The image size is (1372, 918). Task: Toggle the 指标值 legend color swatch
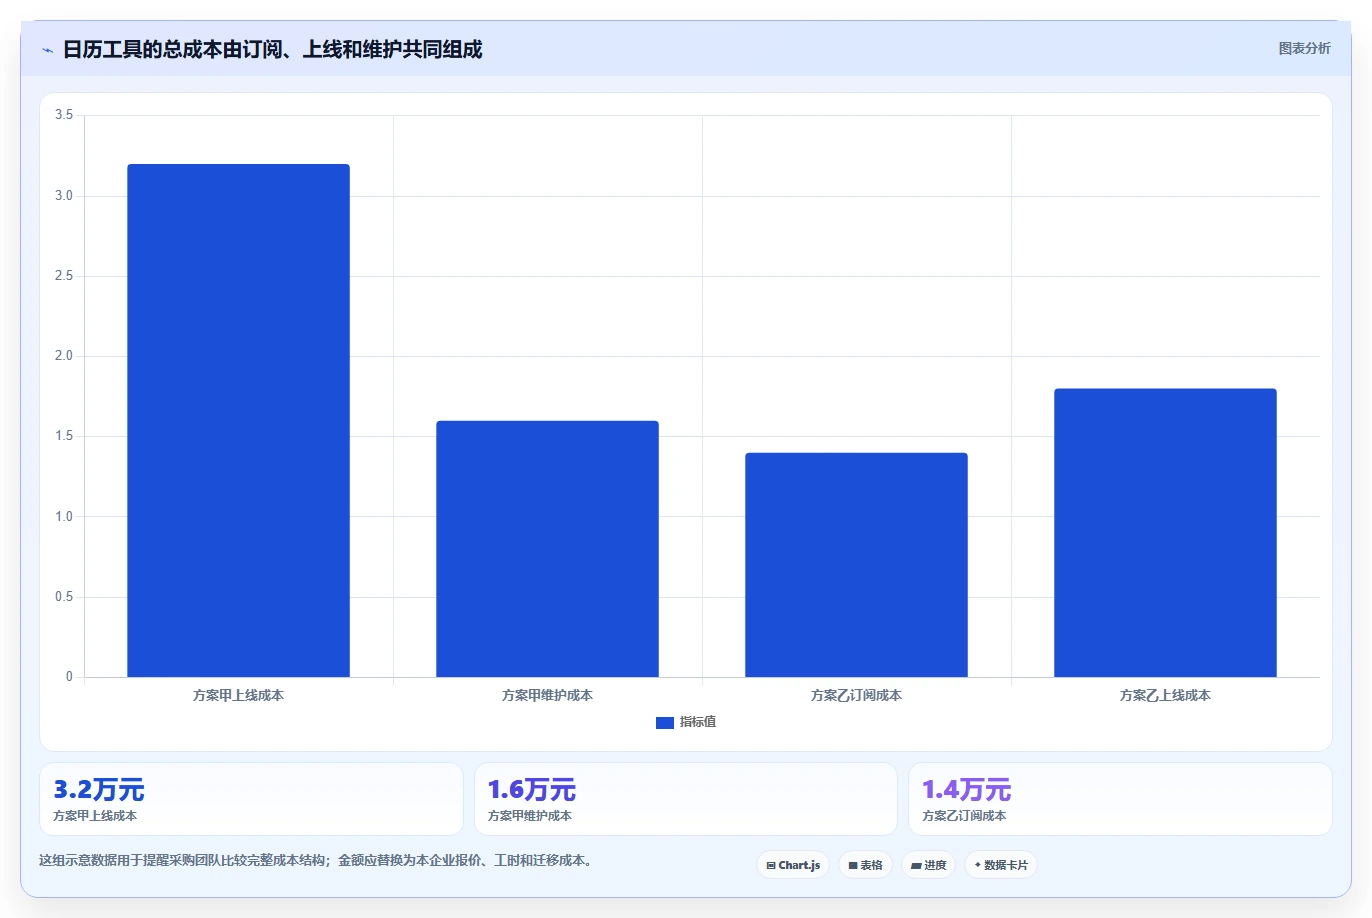click(x=664, y=722)
